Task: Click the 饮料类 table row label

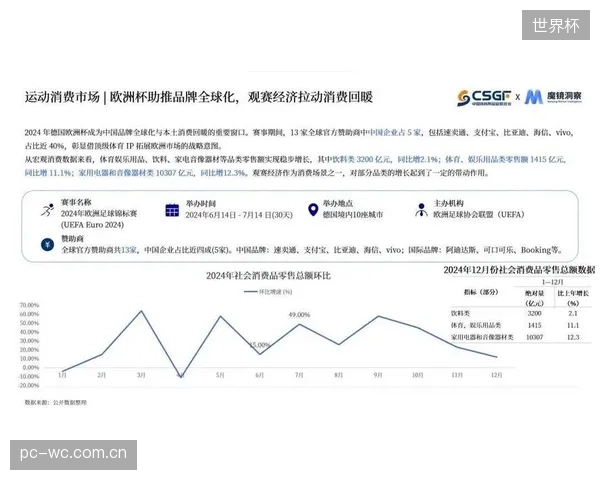Action: coord(460,313)
